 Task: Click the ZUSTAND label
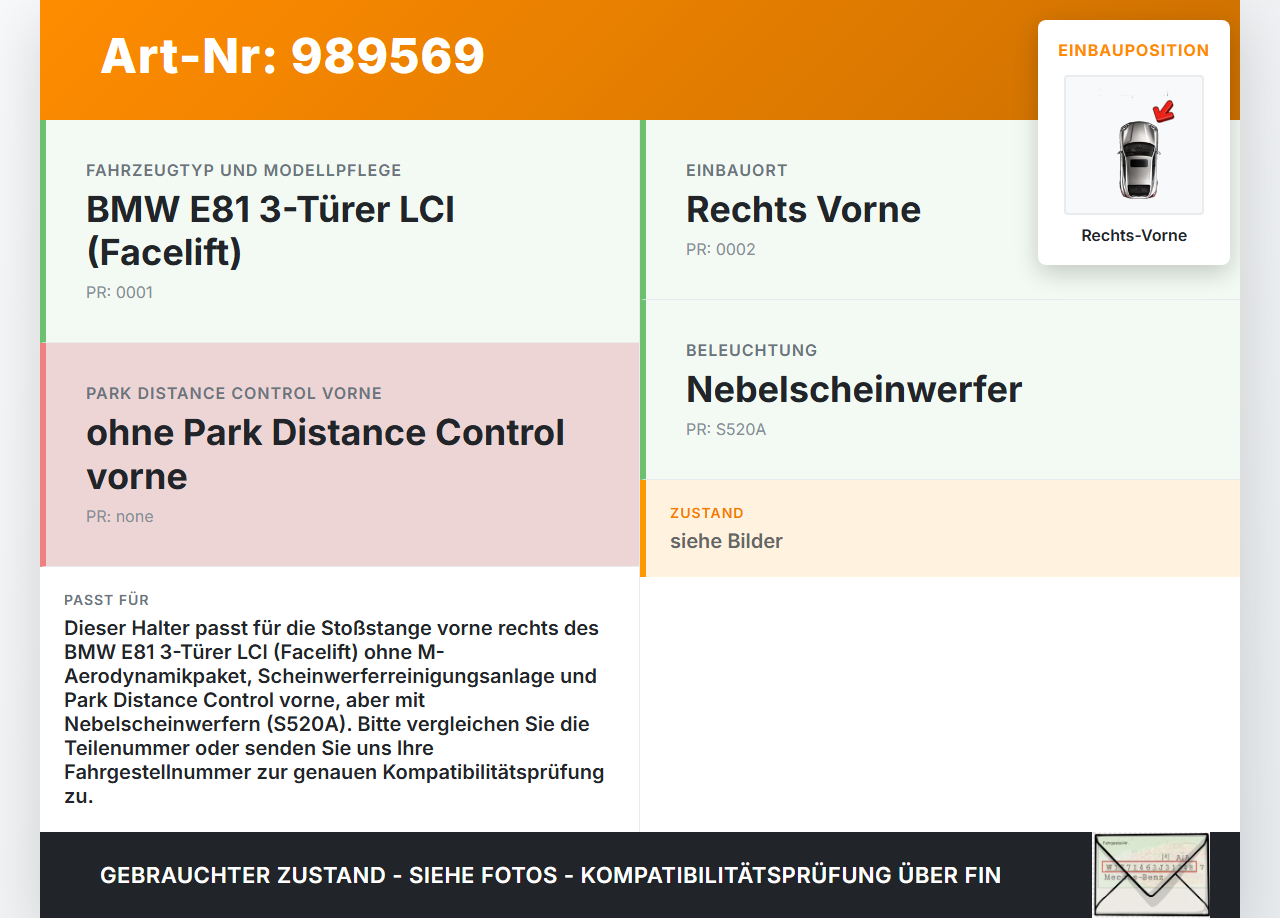pyautogui.click(x=707, y=513)
